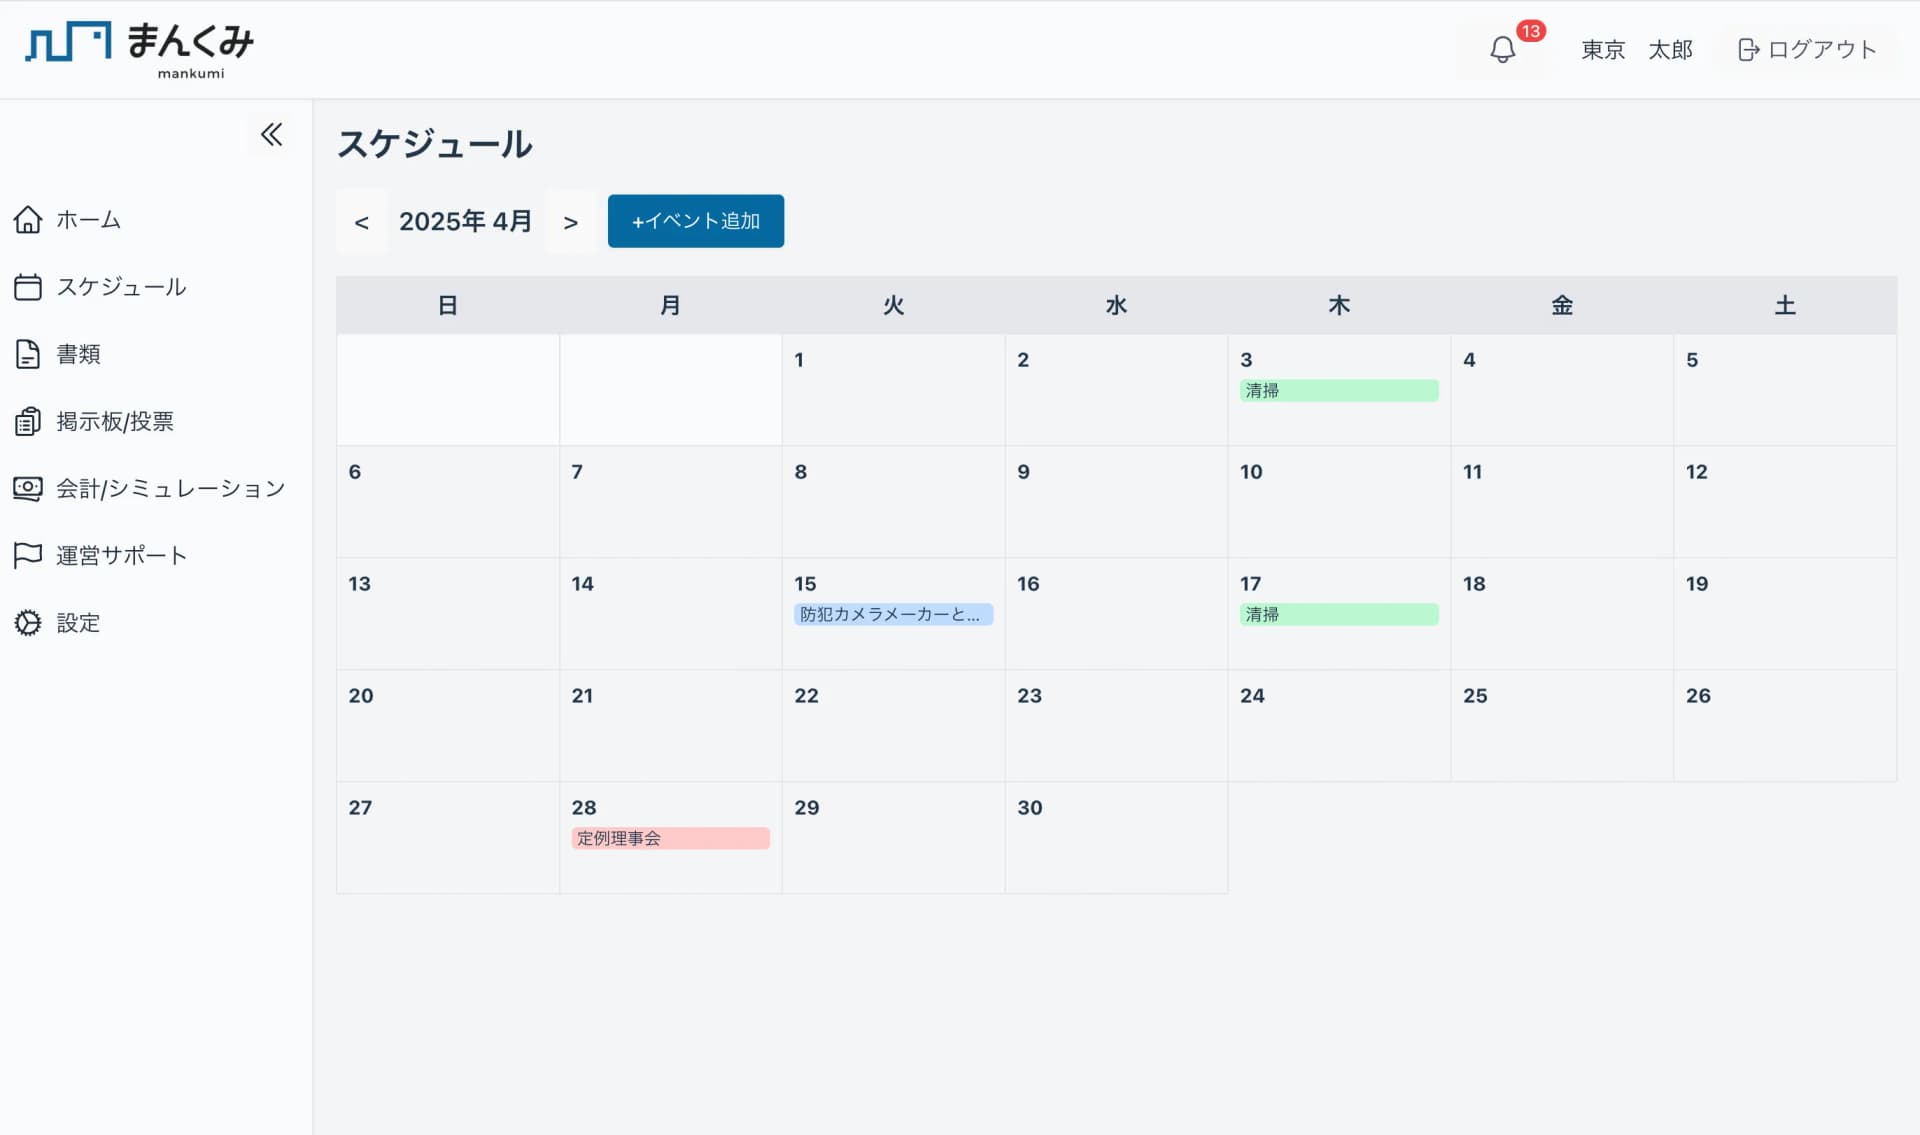This screenshot has height=1135, width=1920.
Task: Click the flag icon for 運営サポート
Action: (x=28, y=555)
